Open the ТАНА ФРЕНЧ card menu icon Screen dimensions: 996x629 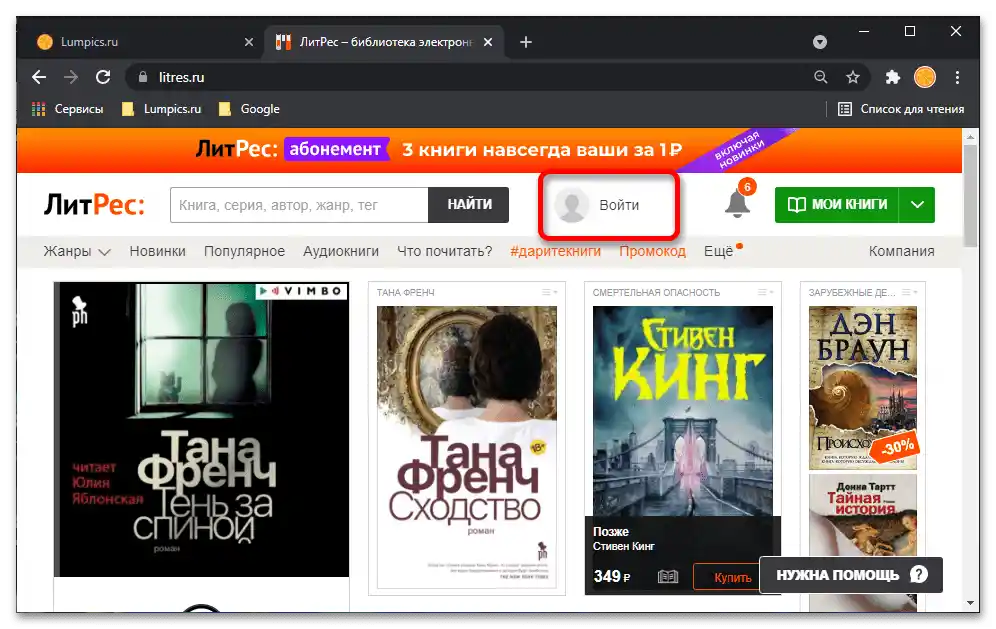click(x=549, y=292)
